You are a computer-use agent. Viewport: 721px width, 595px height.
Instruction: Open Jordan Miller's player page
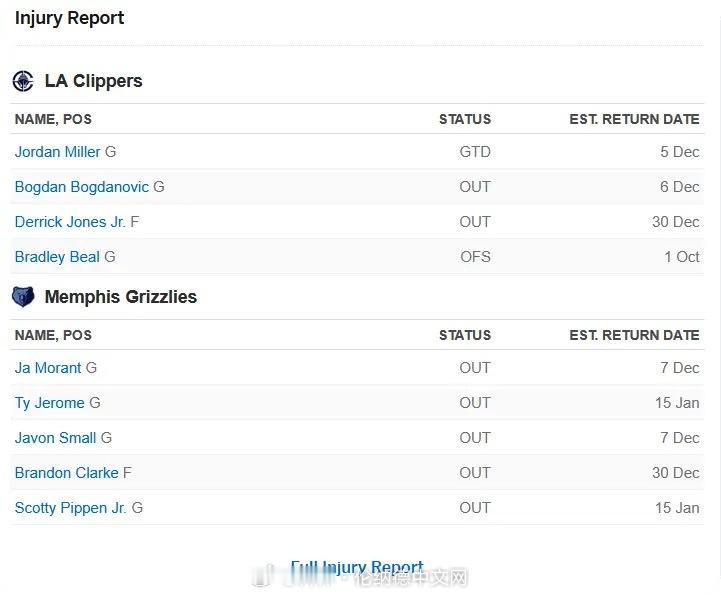pyautogui.click(x=58, y=152)
